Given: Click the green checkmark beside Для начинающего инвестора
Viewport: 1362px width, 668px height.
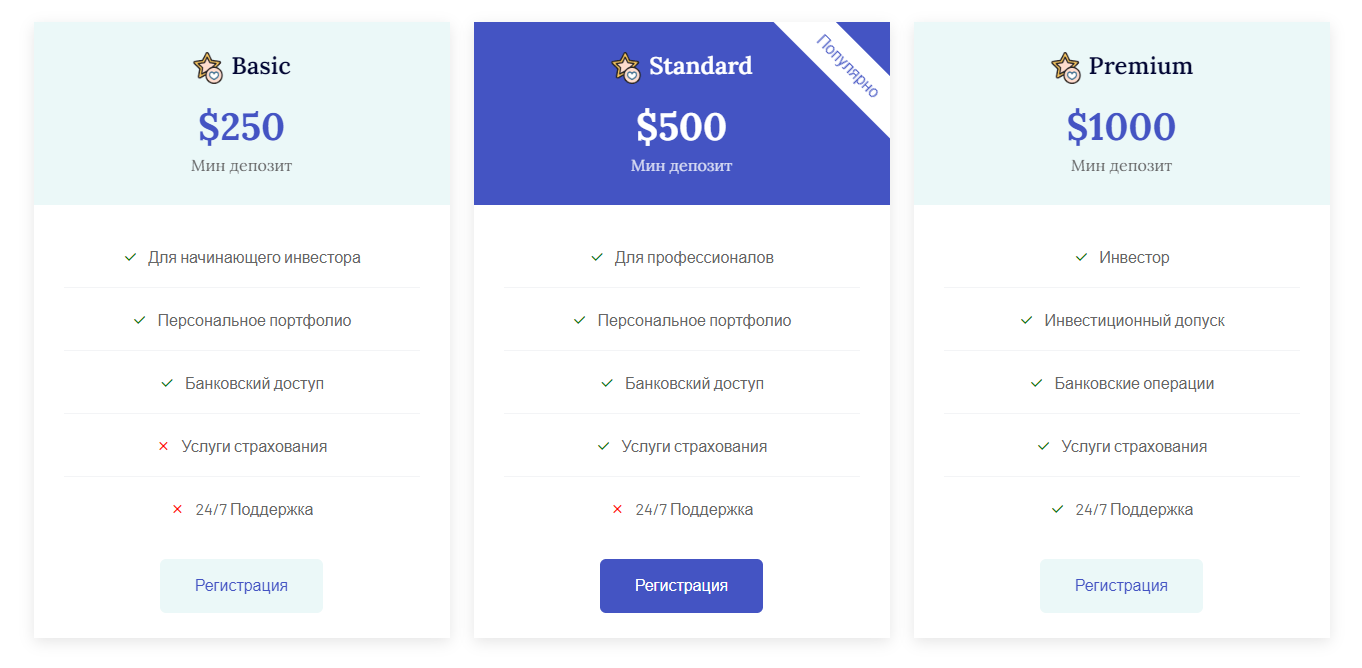Looking at the screenshot, I should [130, 257].
